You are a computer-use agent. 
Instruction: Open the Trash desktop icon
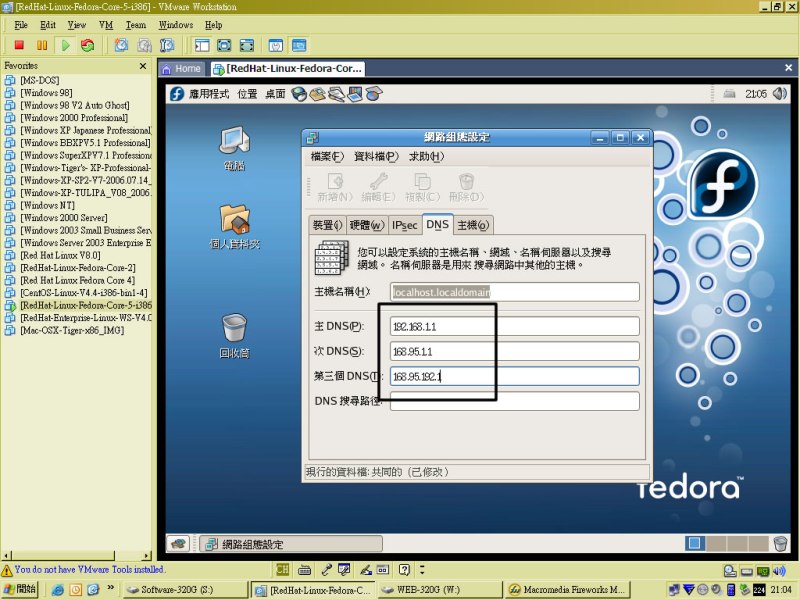[234, 336]
